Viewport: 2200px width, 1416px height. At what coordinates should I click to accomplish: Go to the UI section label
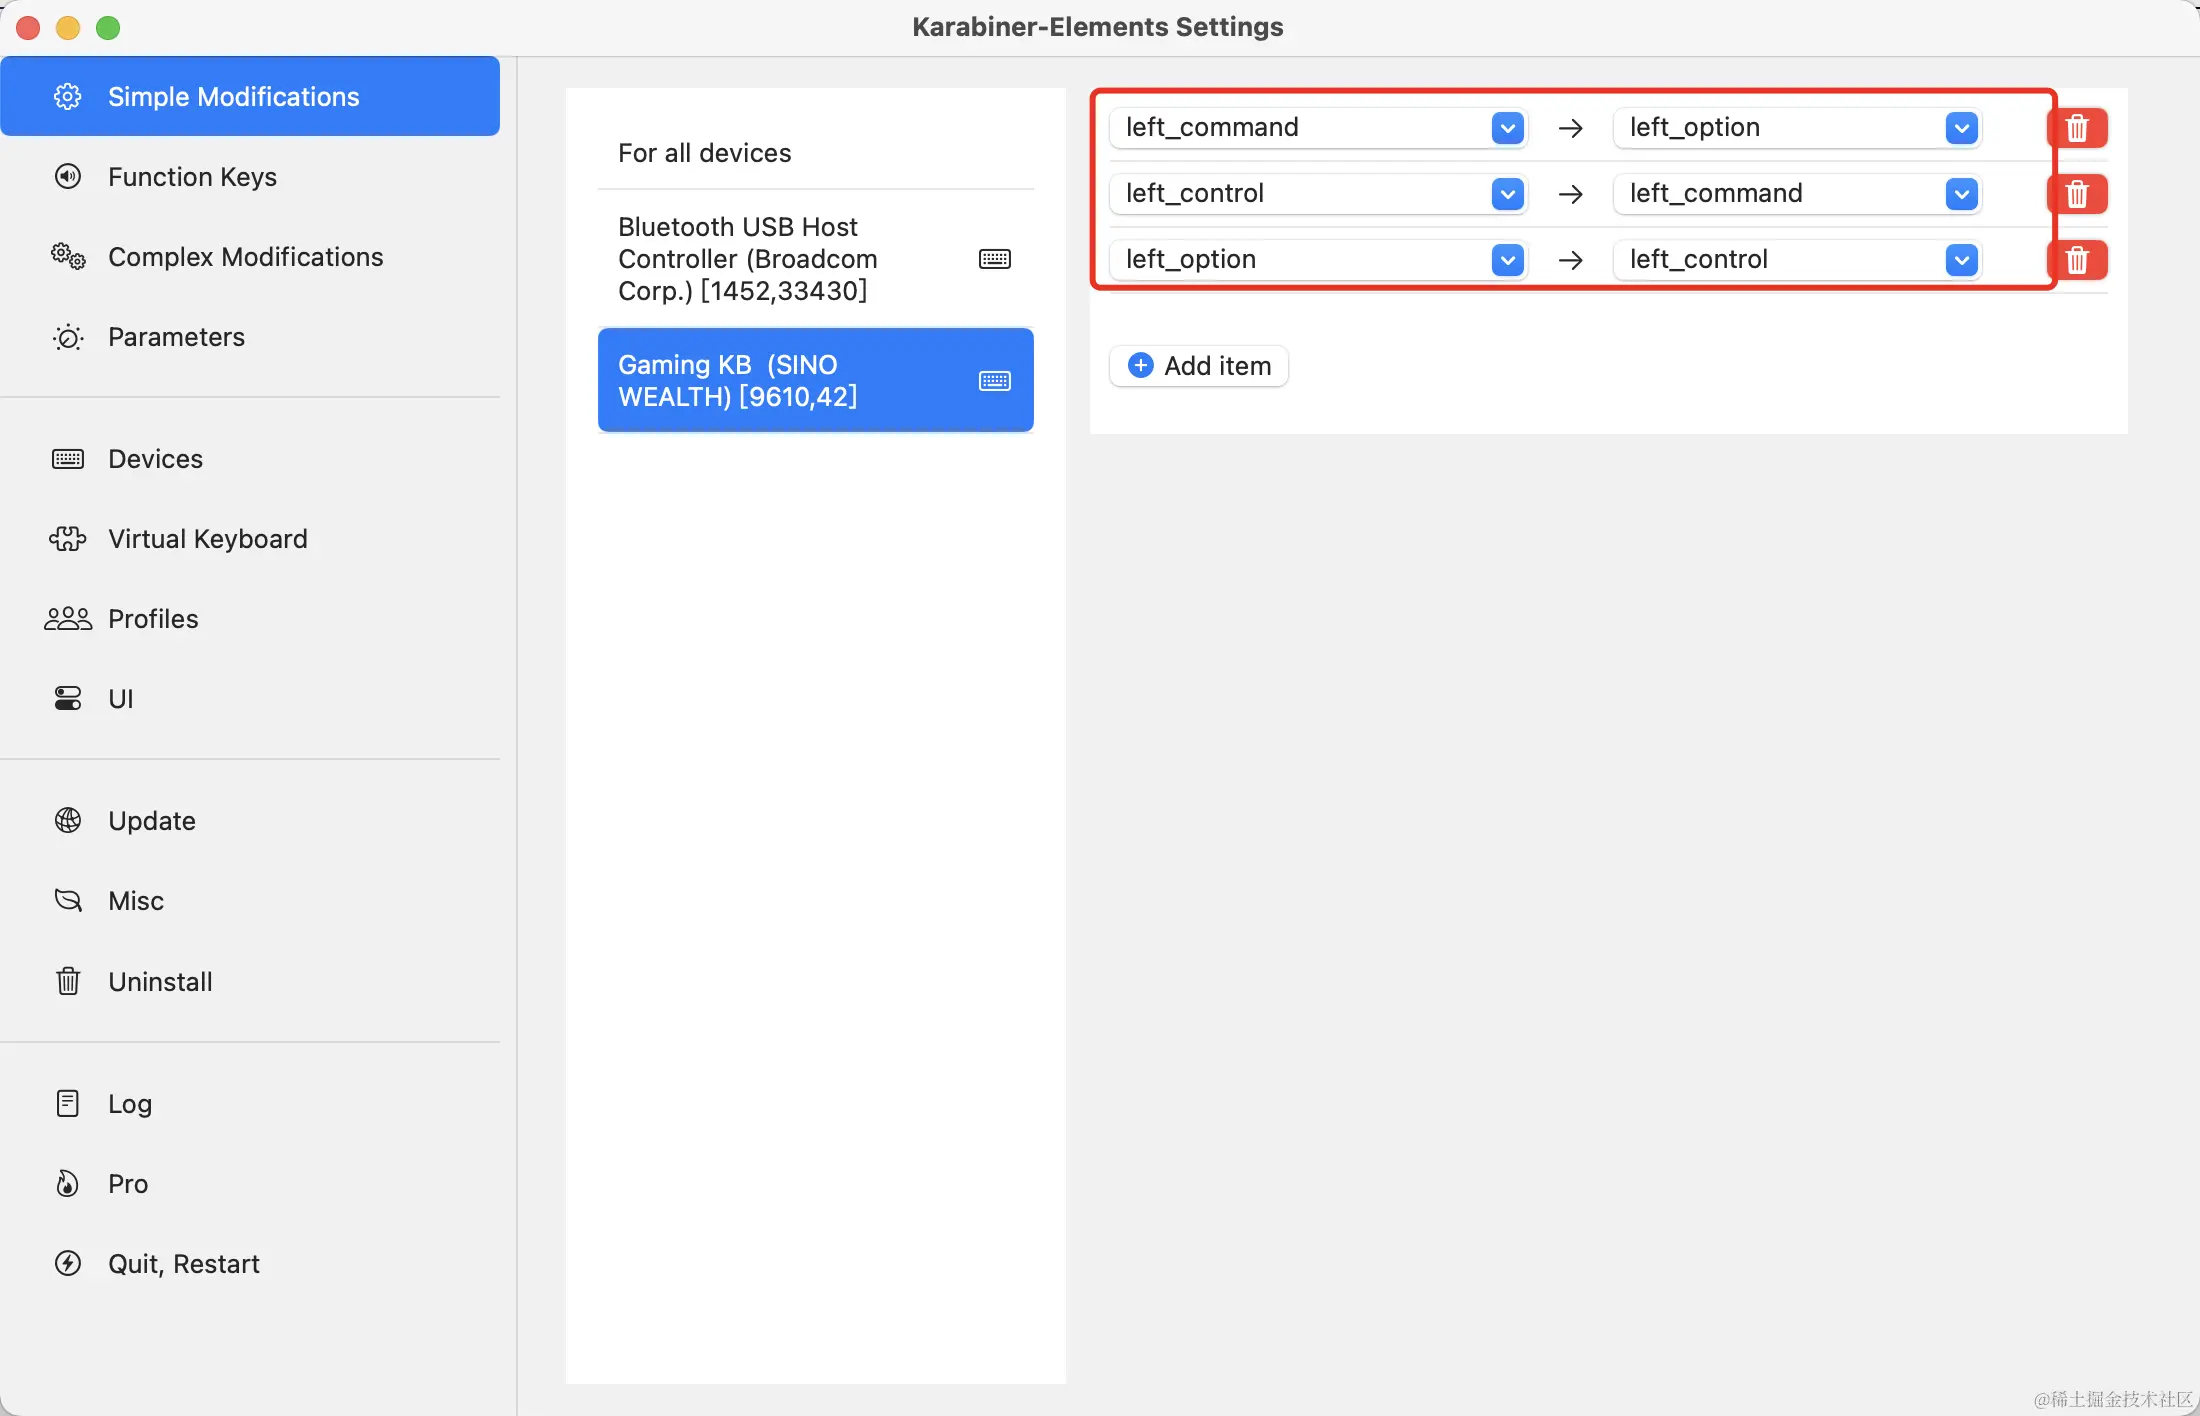click(121, 699)
